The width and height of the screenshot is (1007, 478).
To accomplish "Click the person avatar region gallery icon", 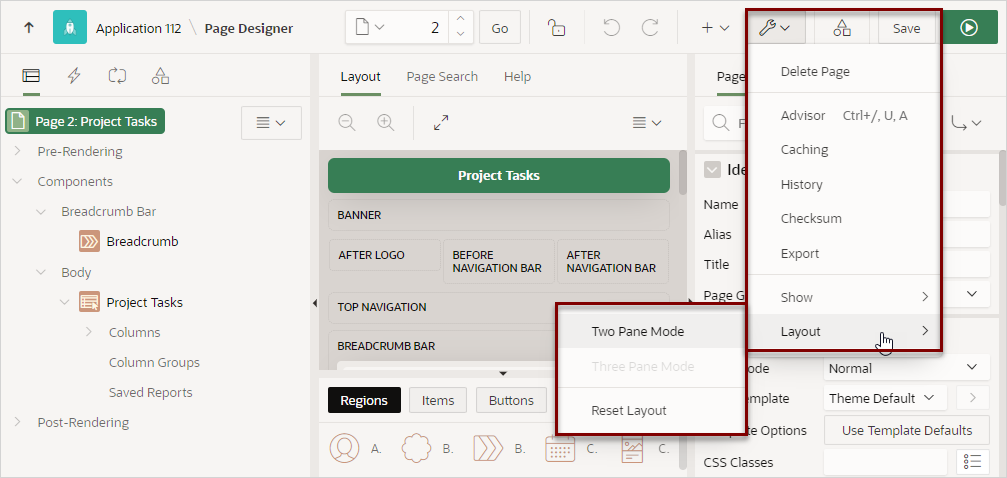I will (x=345, y=448).
